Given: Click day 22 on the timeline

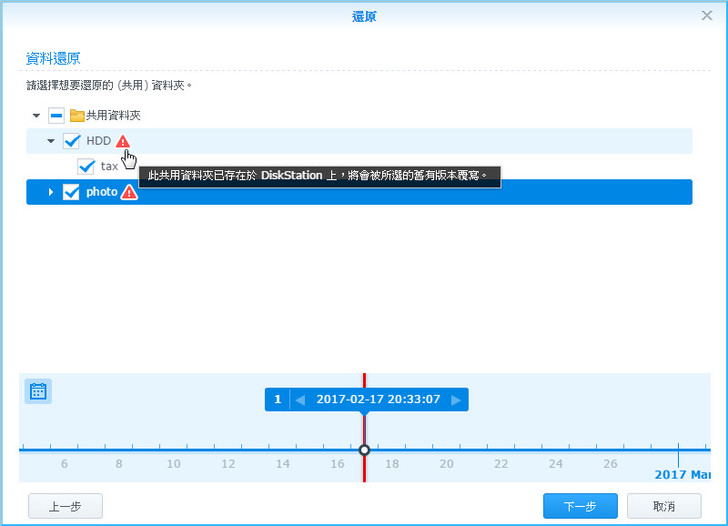Looking at the screenshot, I should (501, 463).
